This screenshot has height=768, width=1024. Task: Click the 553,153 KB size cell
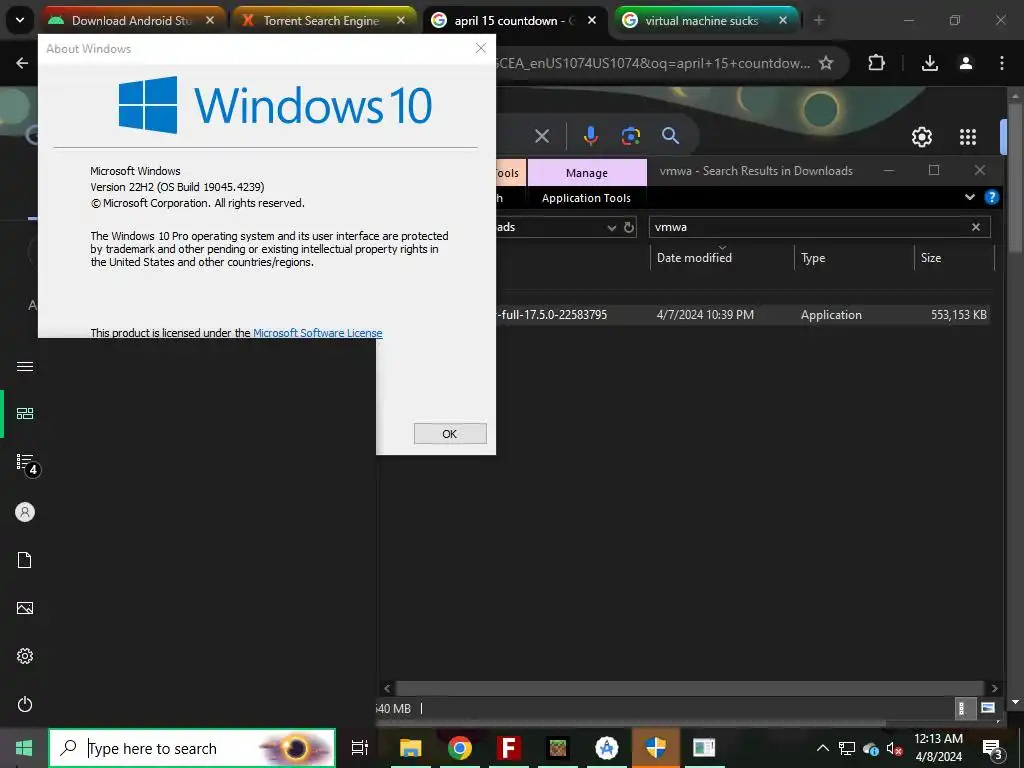(959, 315)
